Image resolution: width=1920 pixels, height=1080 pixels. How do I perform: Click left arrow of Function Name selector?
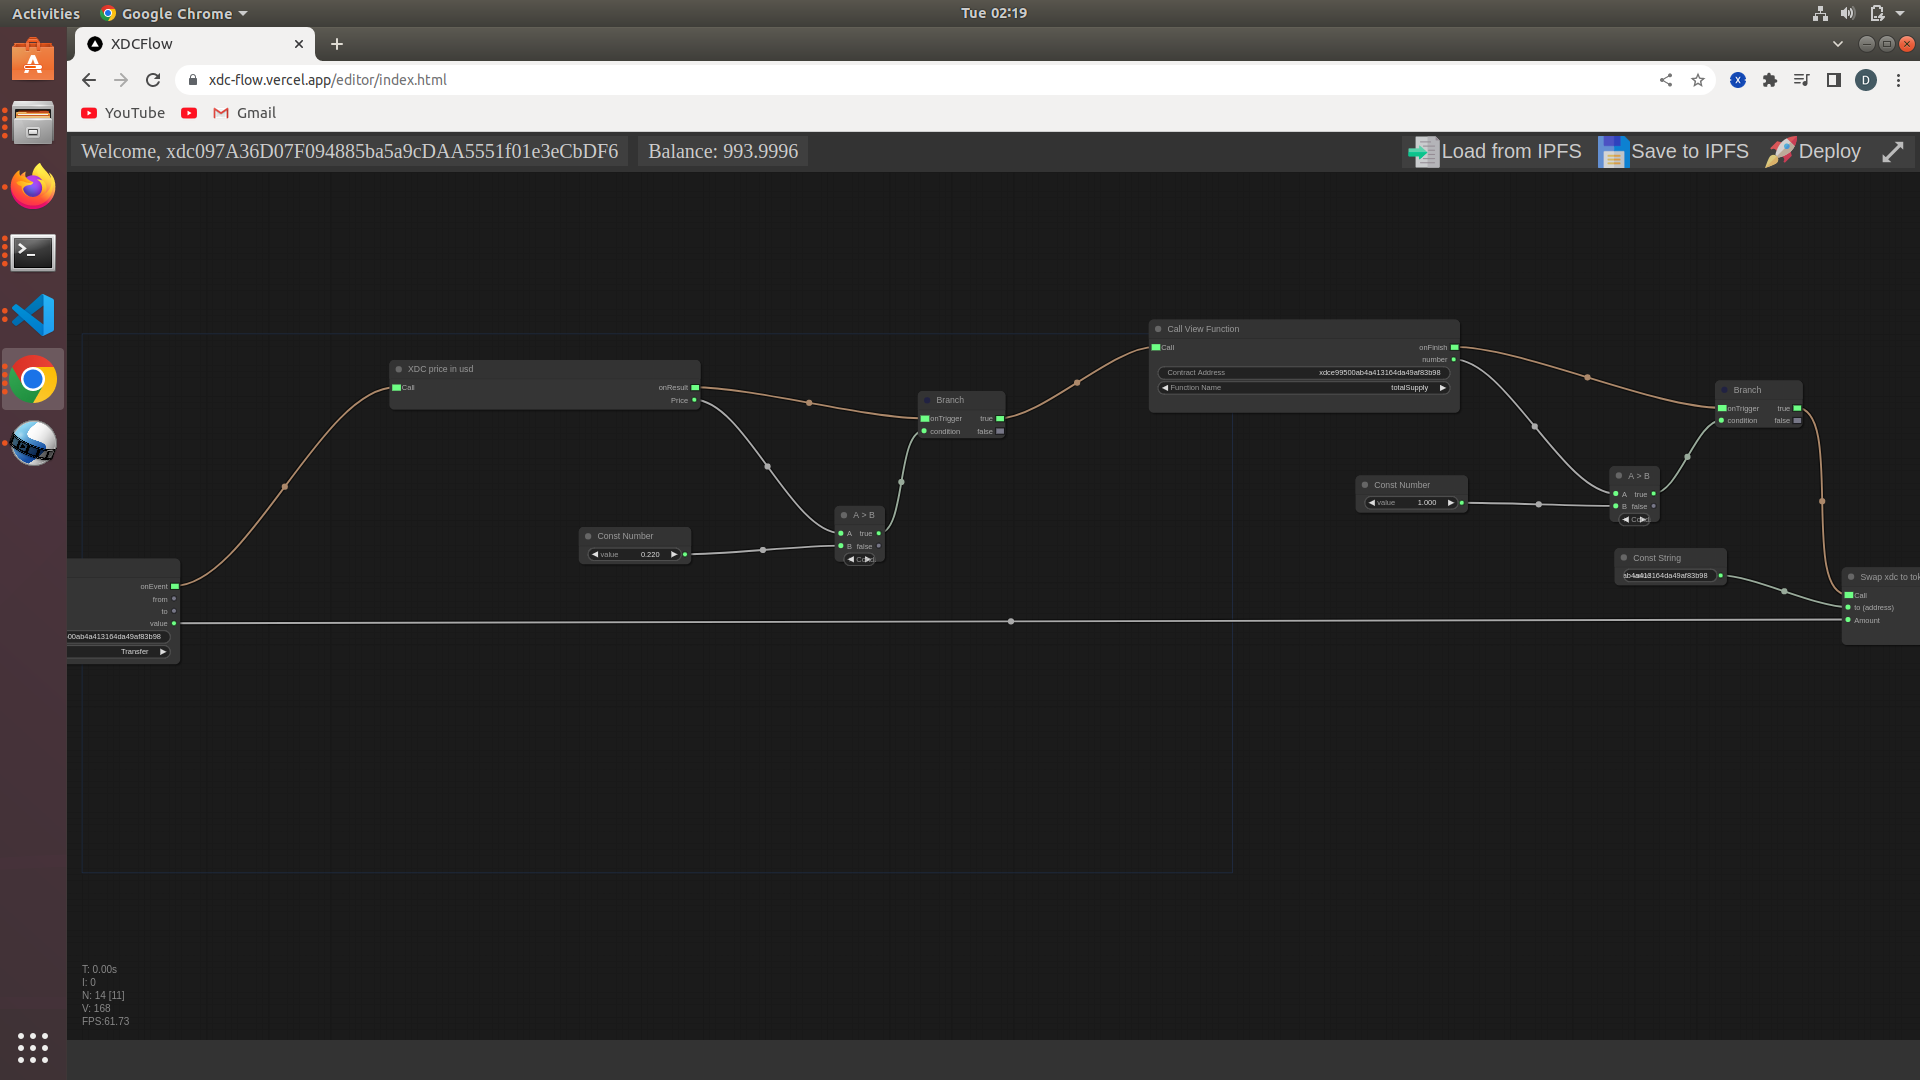(x=1165, y=388)
